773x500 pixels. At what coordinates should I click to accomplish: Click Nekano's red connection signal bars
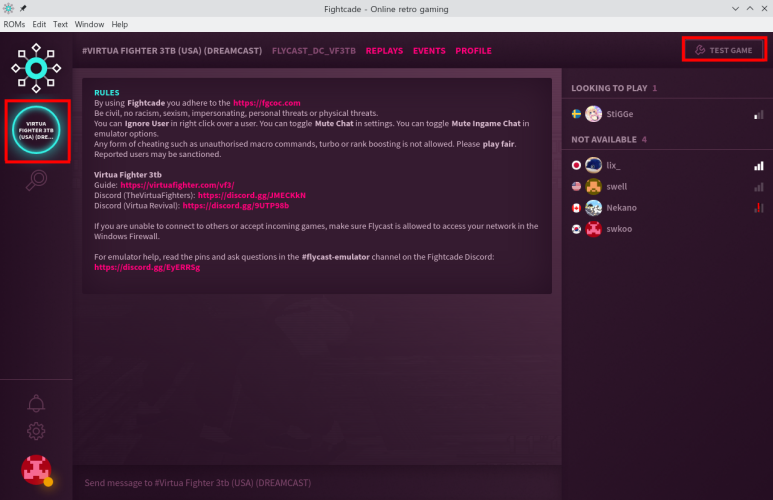[759, 208]
